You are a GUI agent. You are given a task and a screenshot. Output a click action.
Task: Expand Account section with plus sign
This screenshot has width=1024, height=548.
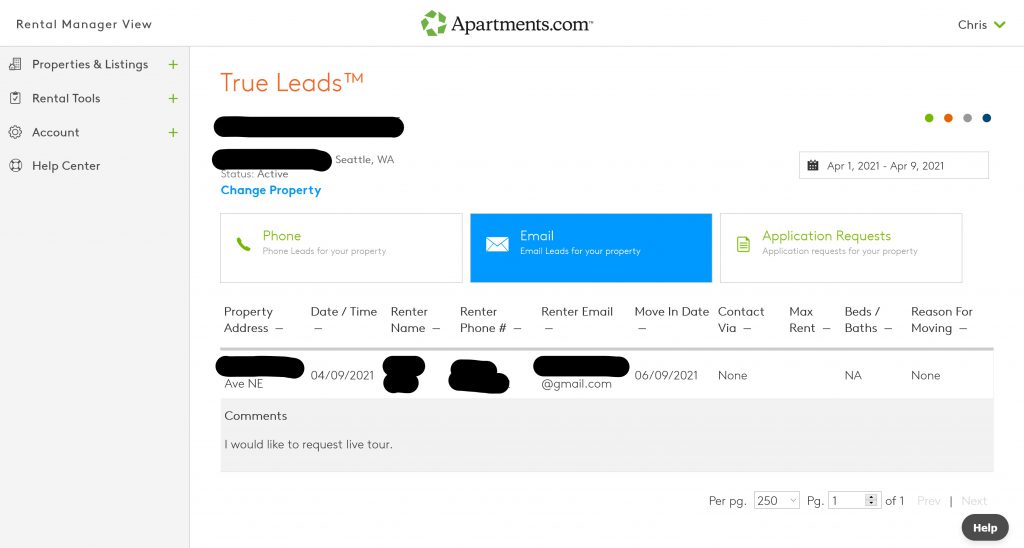173,132
